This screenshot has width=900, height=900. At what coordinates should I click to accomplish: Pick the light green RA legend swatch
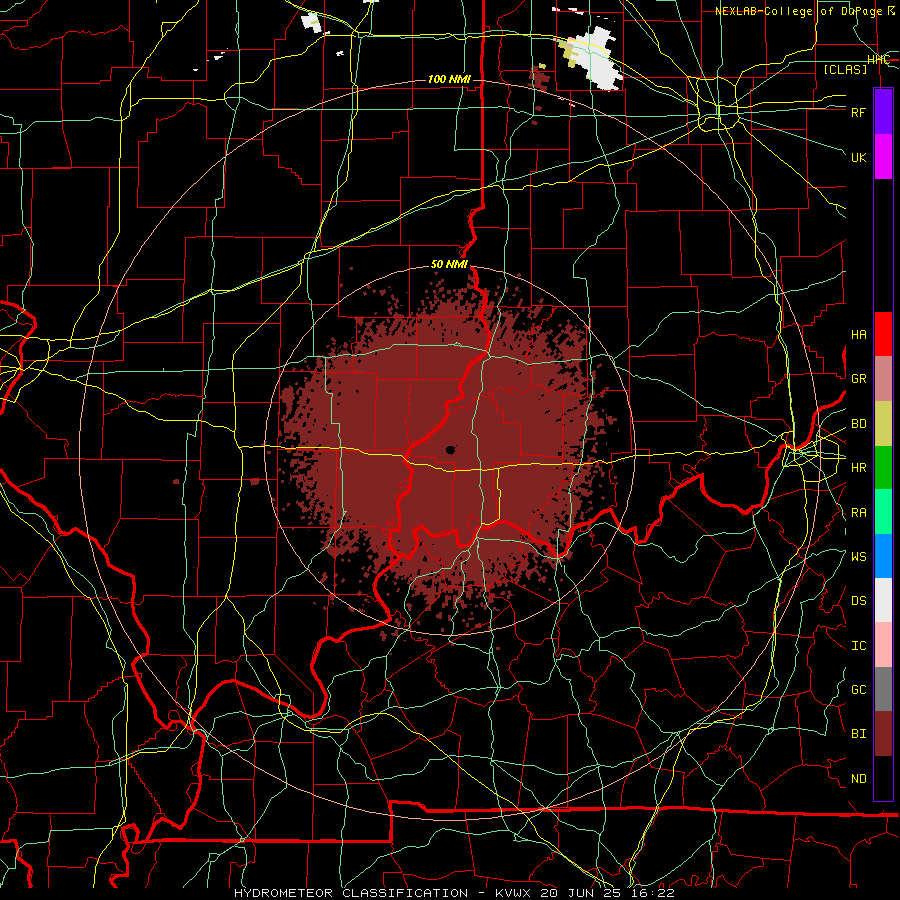(883, 512)
